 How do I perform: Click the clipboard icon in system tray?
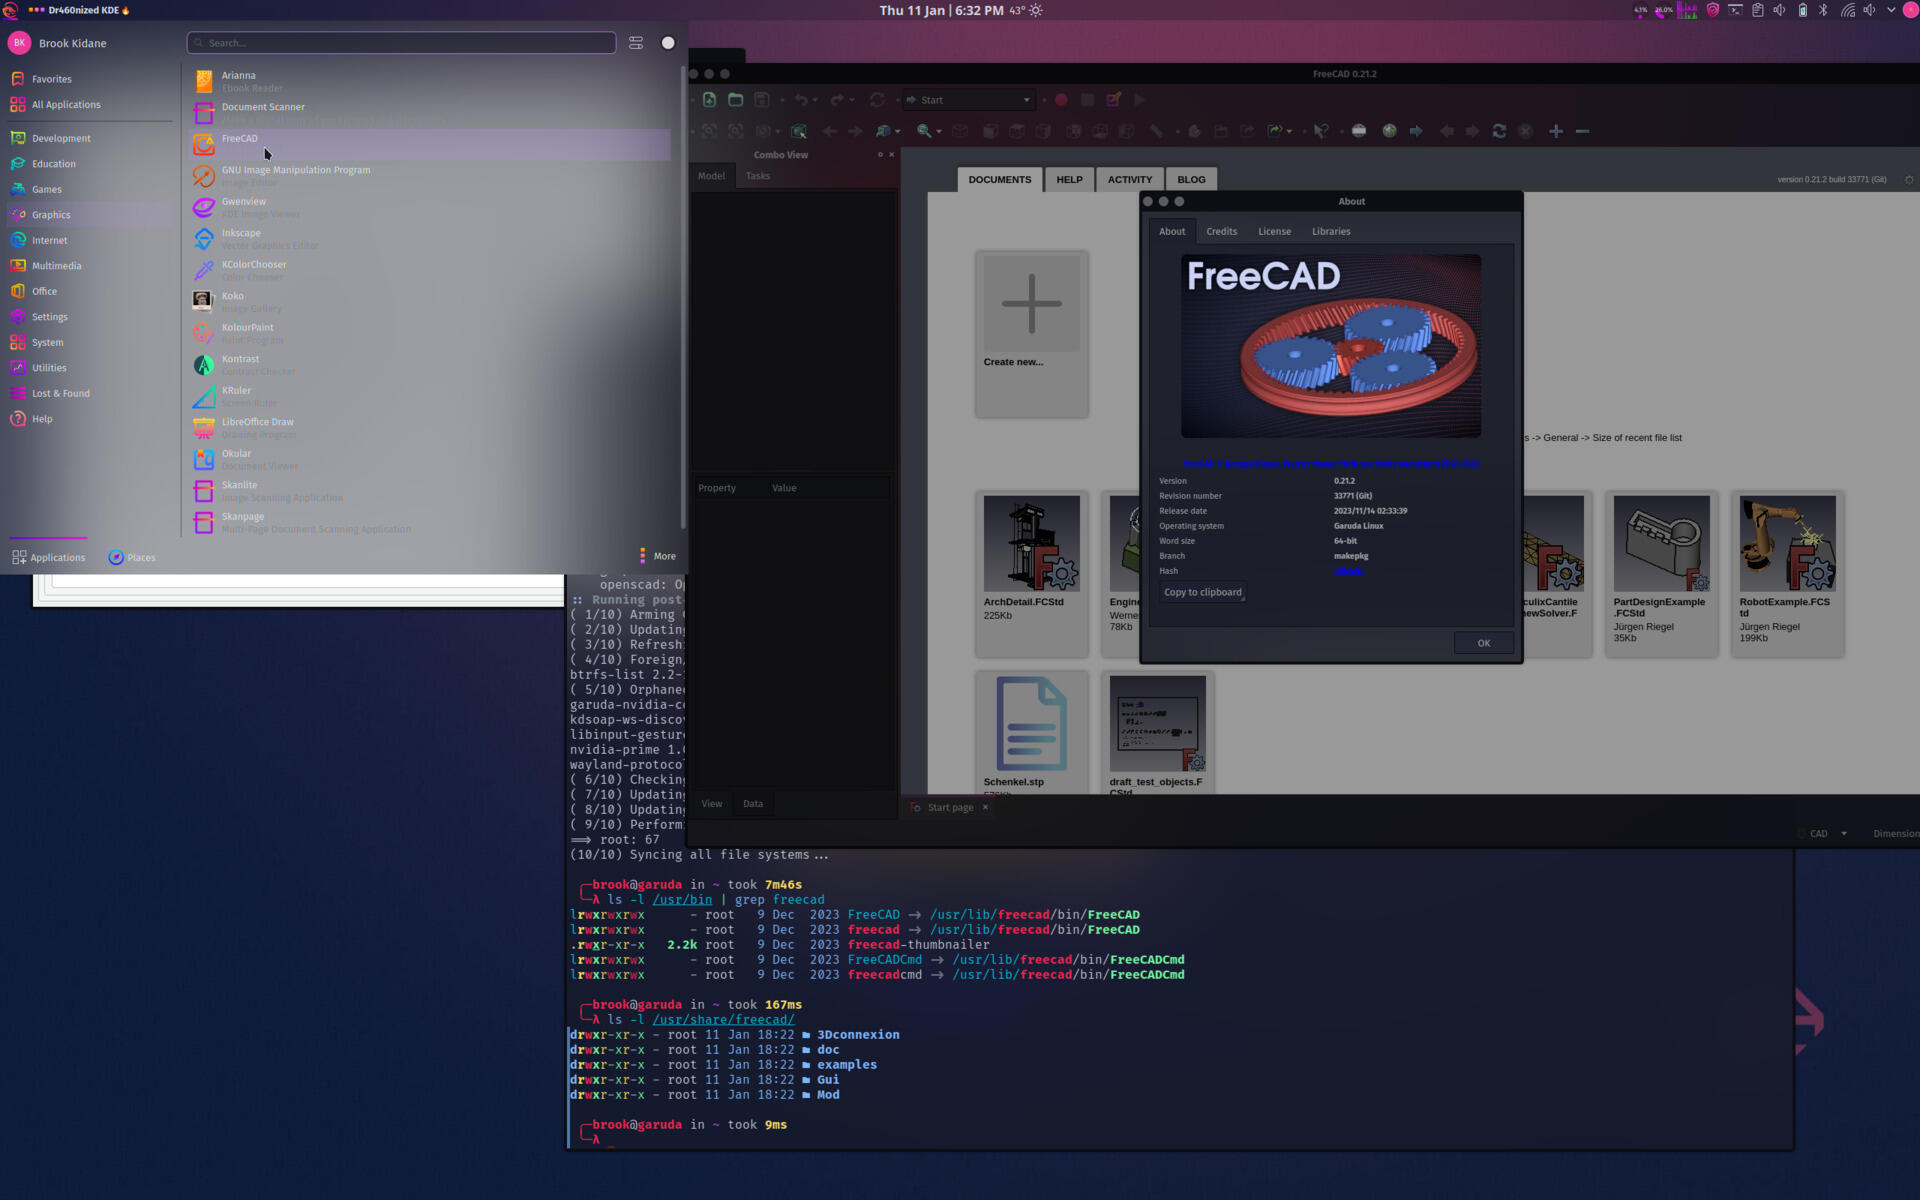1758,10
